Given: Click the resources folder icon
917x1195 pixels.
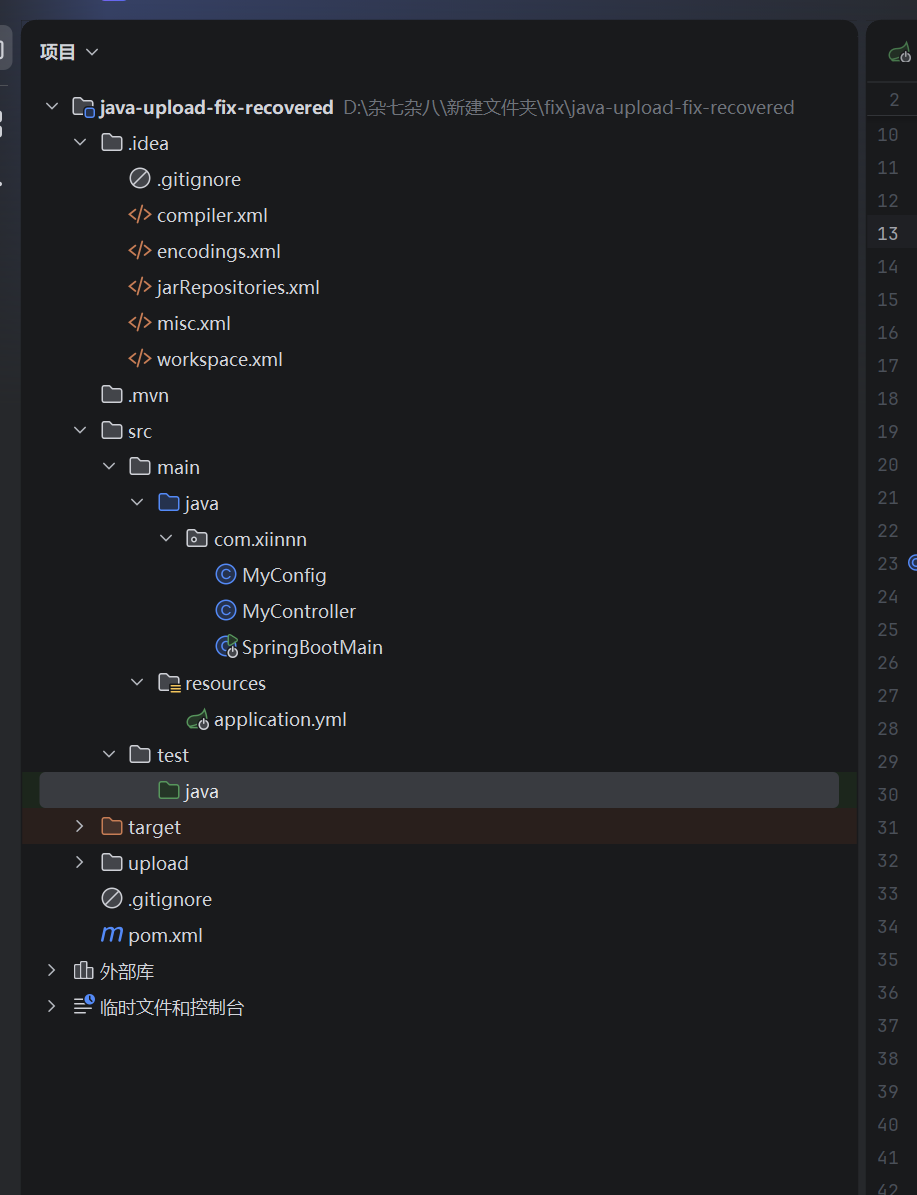Looking at the screenshot, I should pos(170,683).
